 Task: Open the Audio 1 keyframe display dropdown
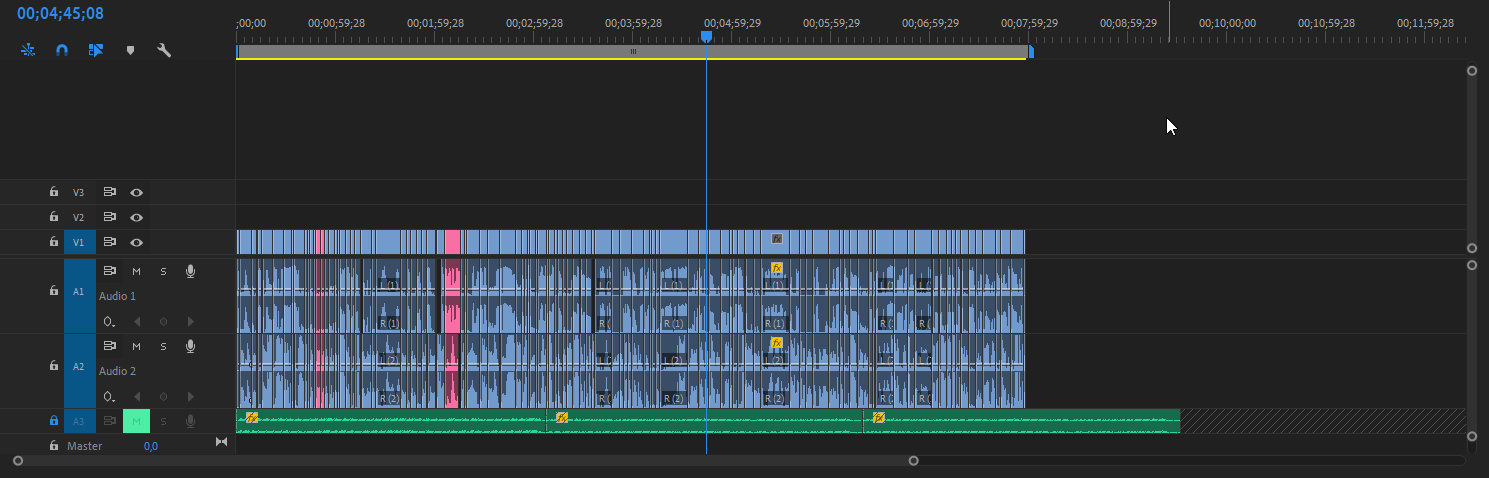[109, 322]
